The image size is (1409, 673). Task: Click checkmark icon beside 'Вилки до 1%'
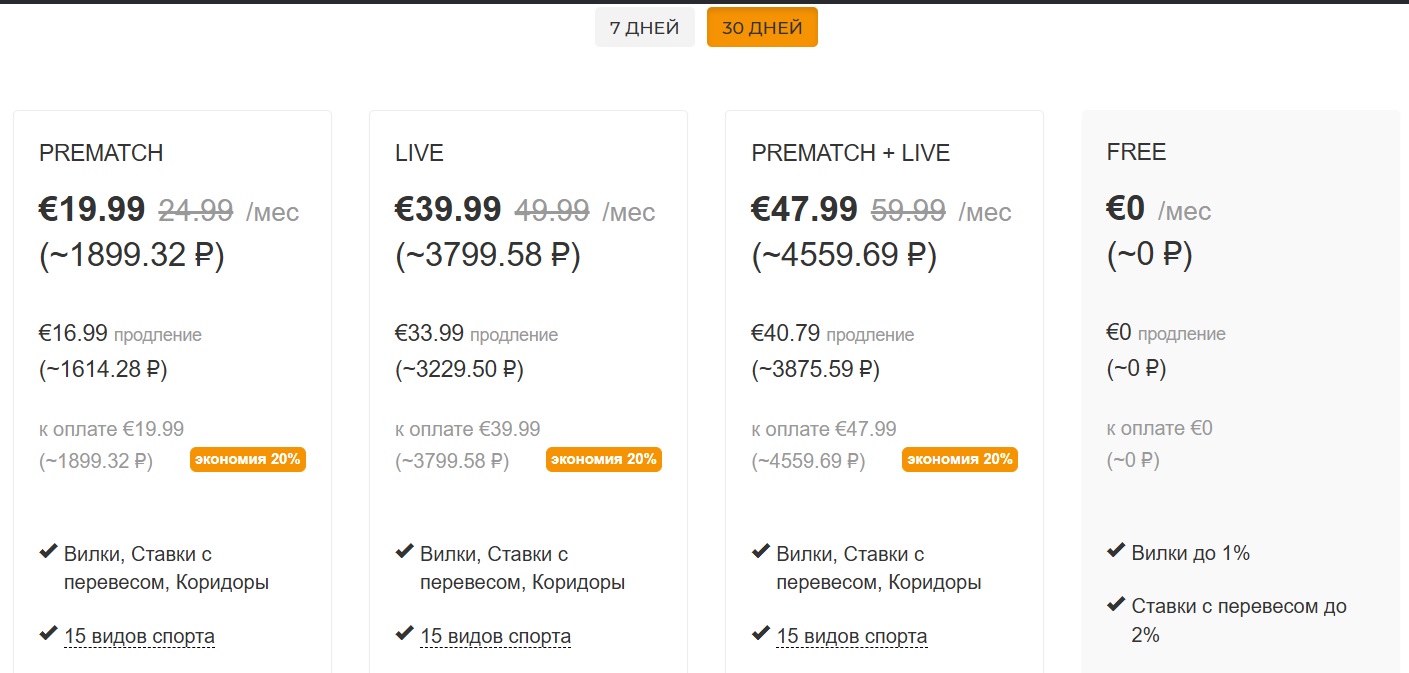tap(1116, 551)
